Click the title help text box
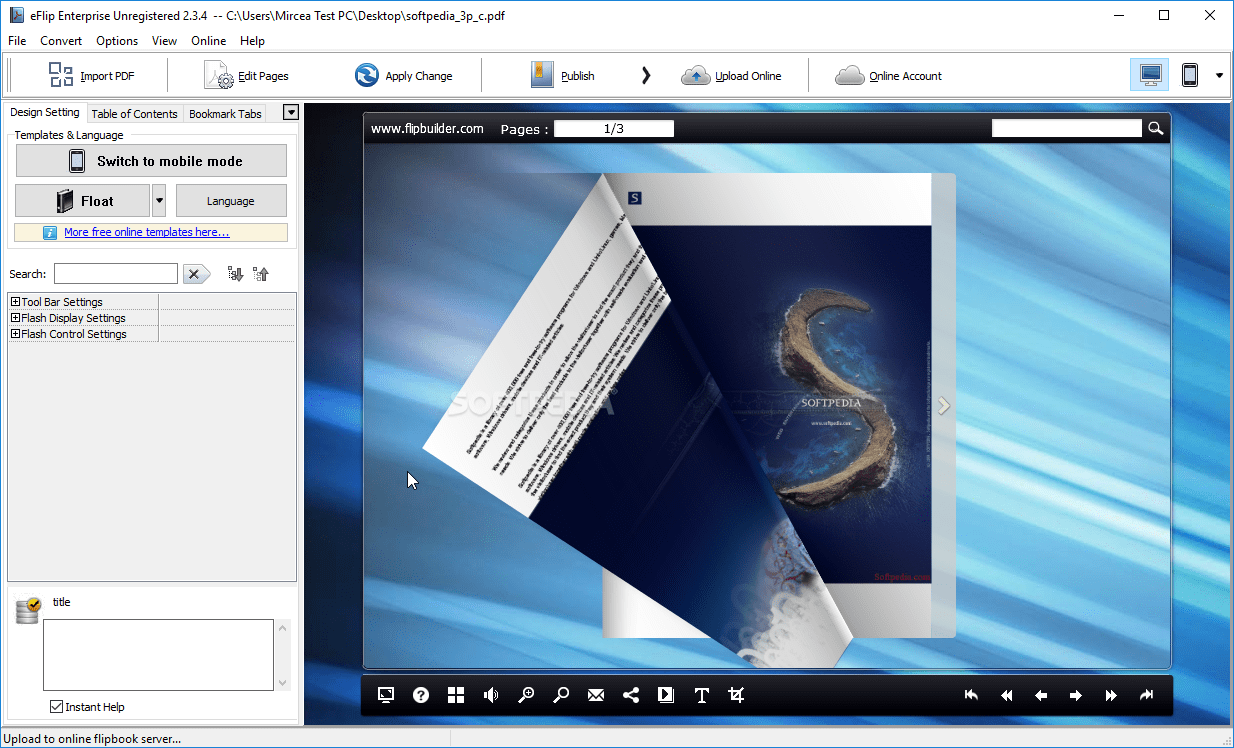The image size is (1234, 748). (158, 655)
